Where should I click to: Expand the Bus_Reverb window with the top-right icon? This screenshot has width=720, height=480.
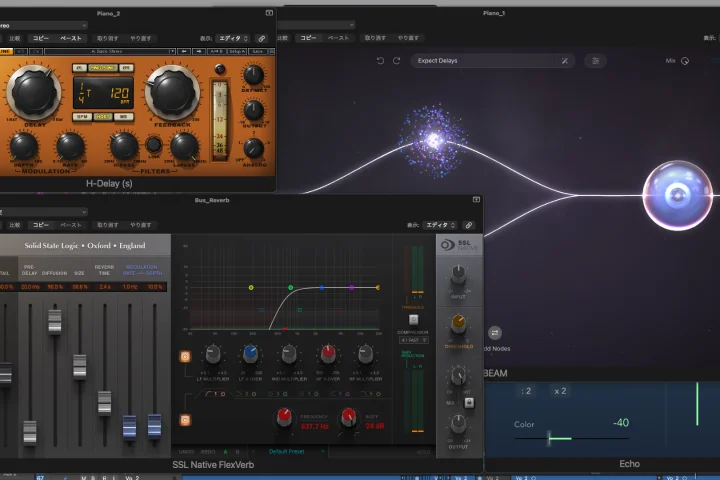pos(476,199)
